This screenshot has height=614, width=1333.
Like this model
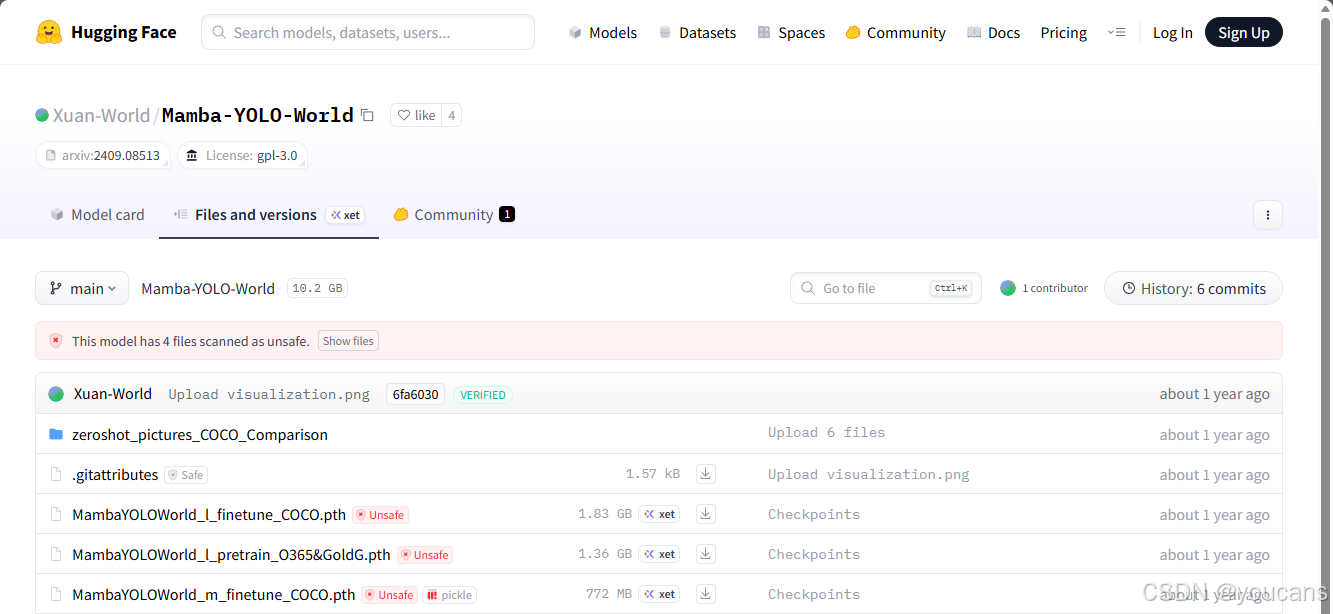pyautogui.click(x=416, y=115)
